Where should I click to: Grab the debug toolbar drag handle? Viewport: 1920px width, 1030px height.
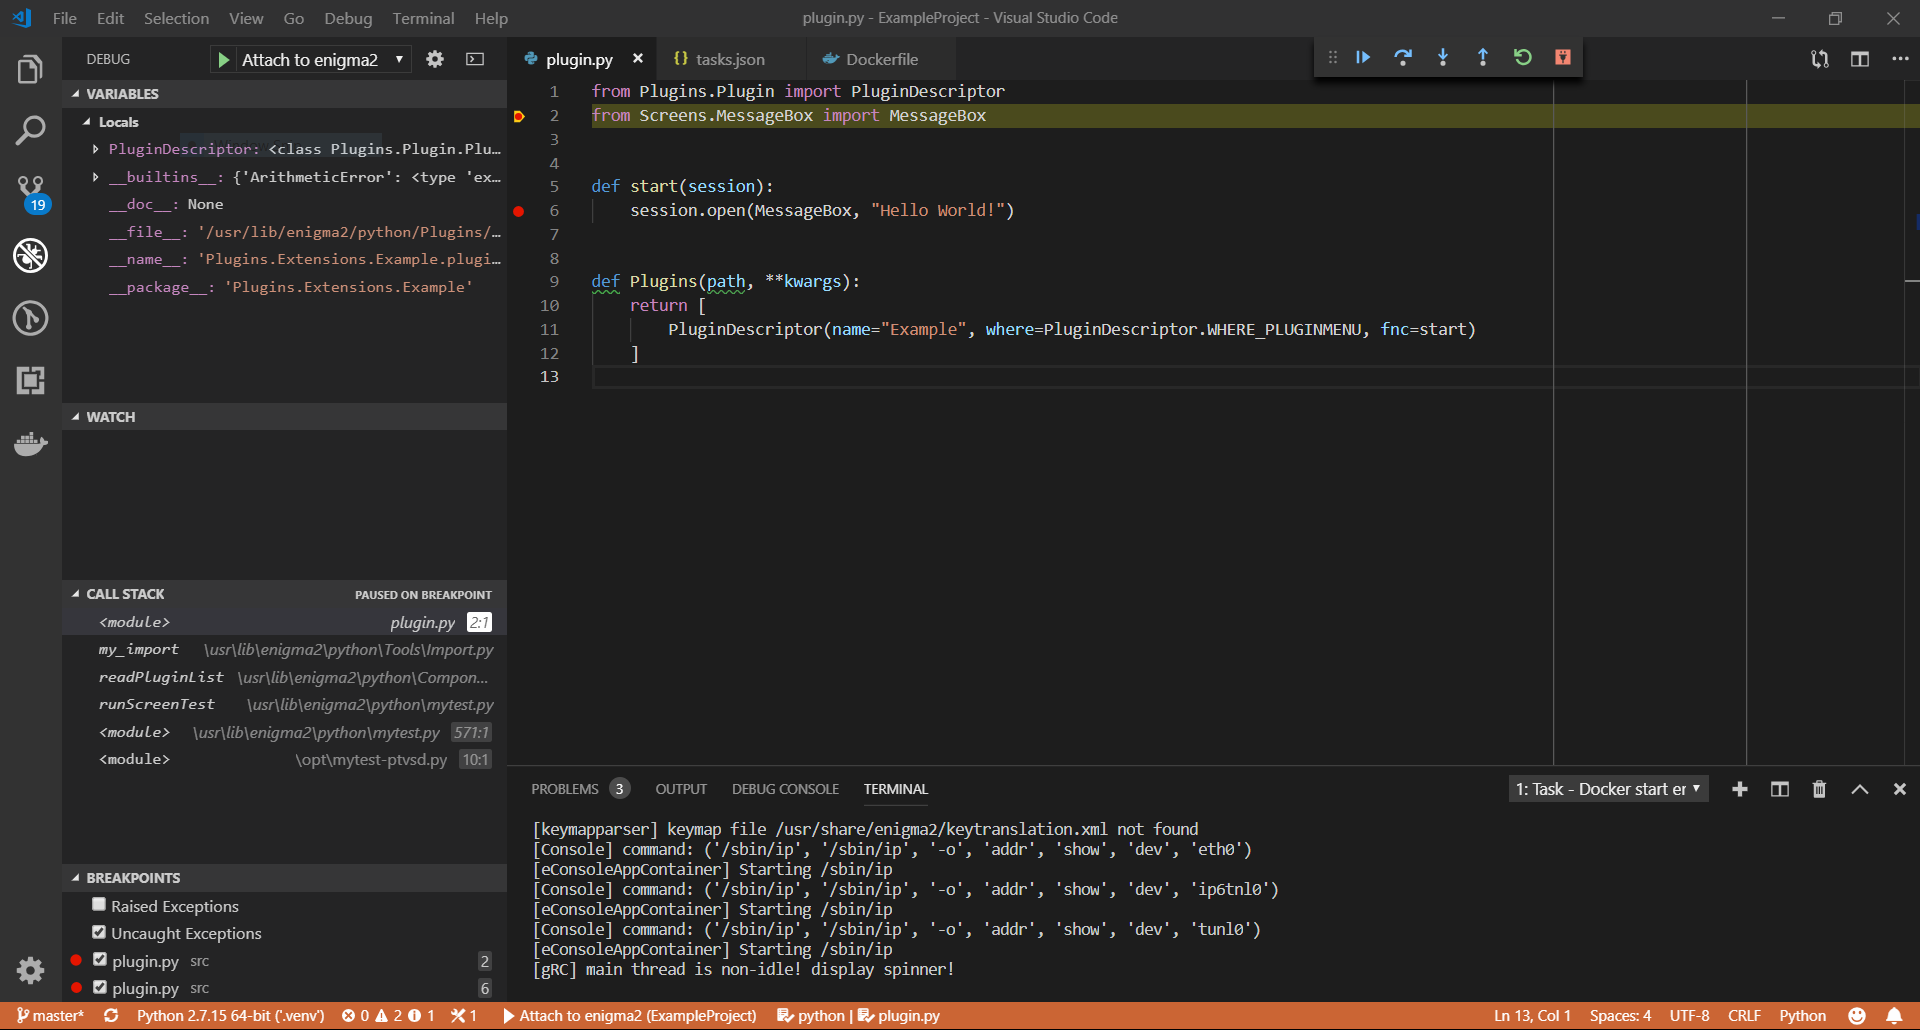(1332, 57)
